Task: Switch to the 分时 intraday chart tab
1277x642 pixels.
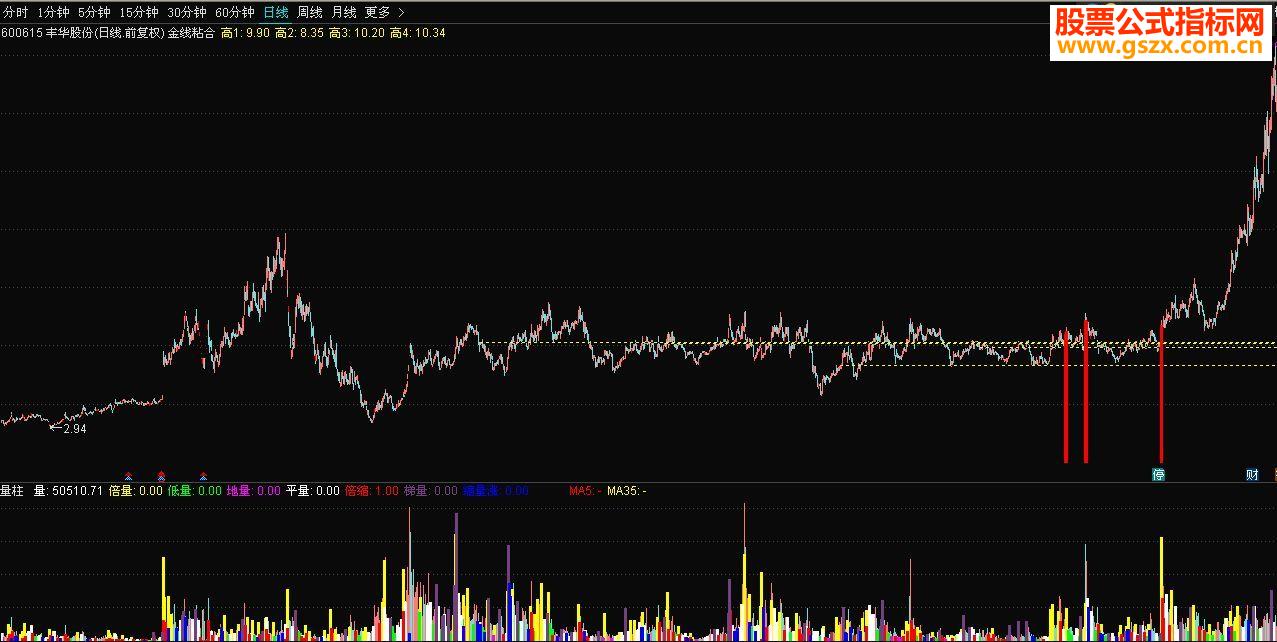Action: 15,13
